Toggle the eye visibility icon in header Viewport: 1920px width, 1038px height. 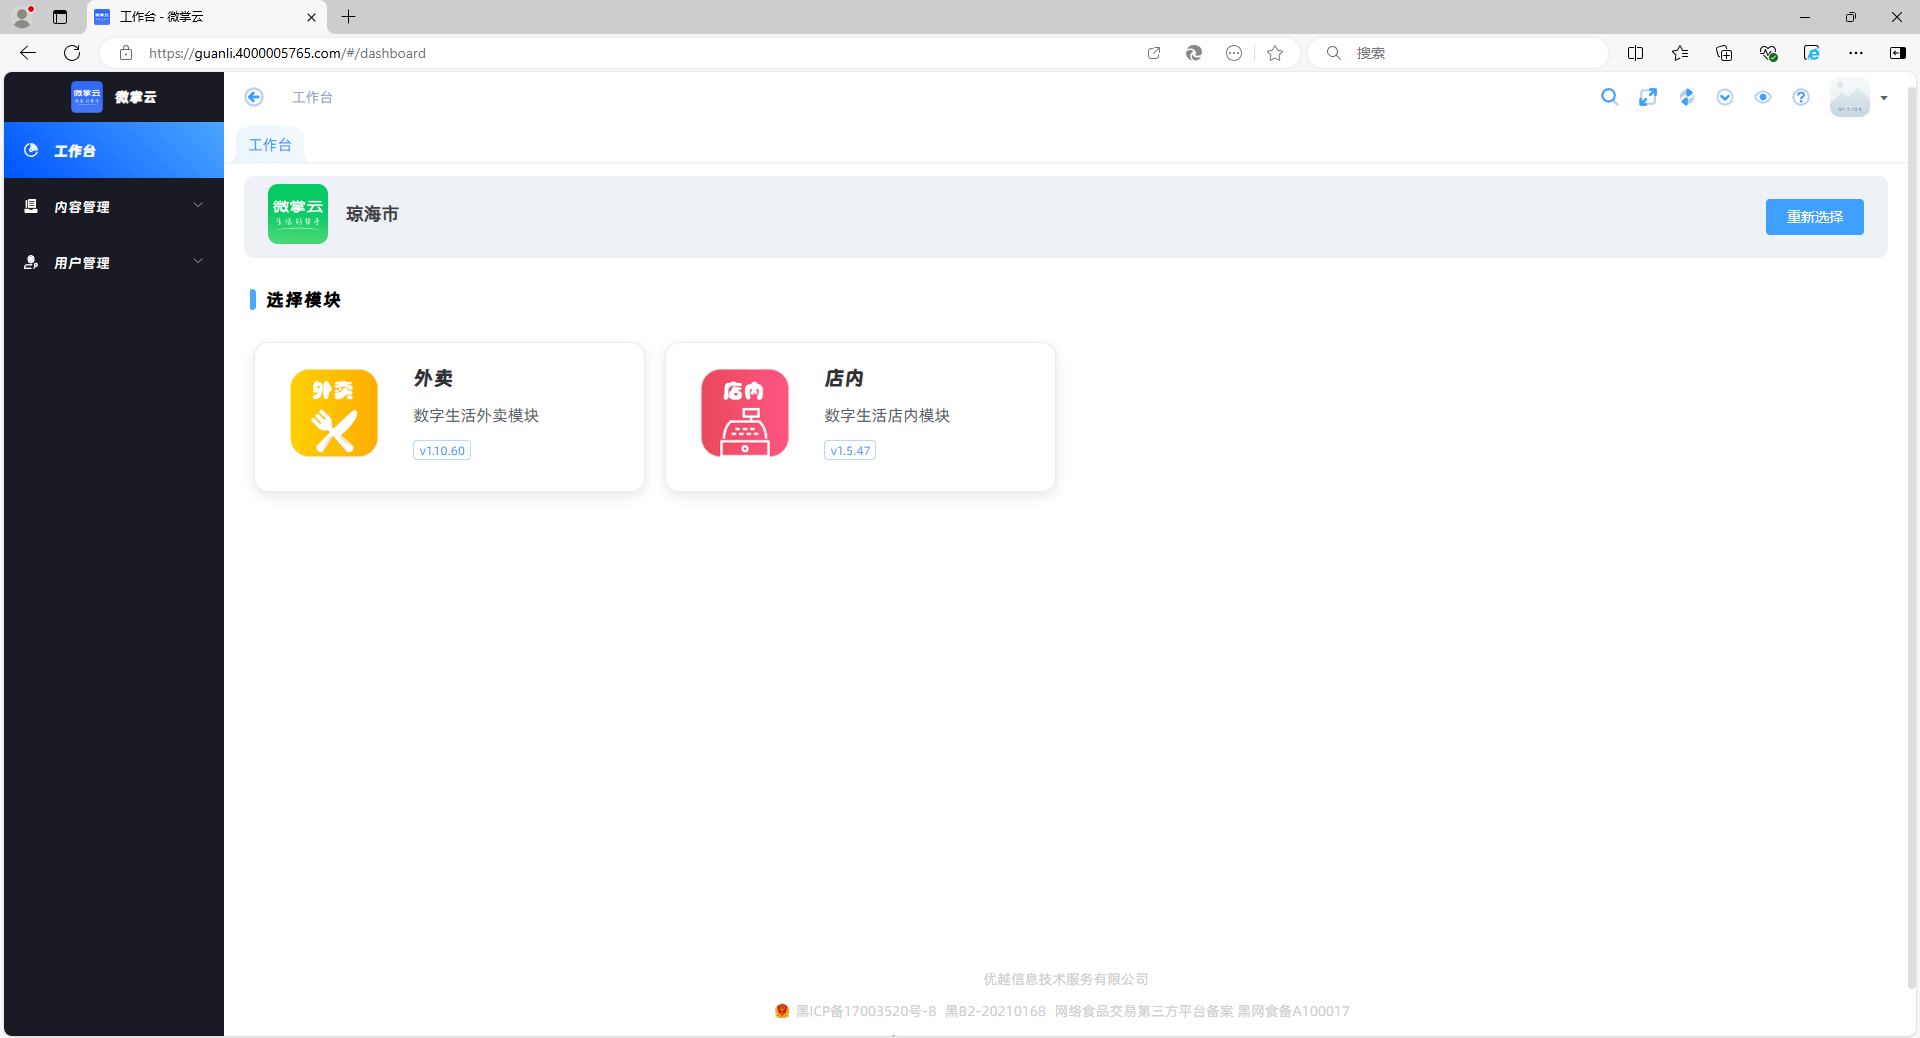click(x=1763, y=97)
